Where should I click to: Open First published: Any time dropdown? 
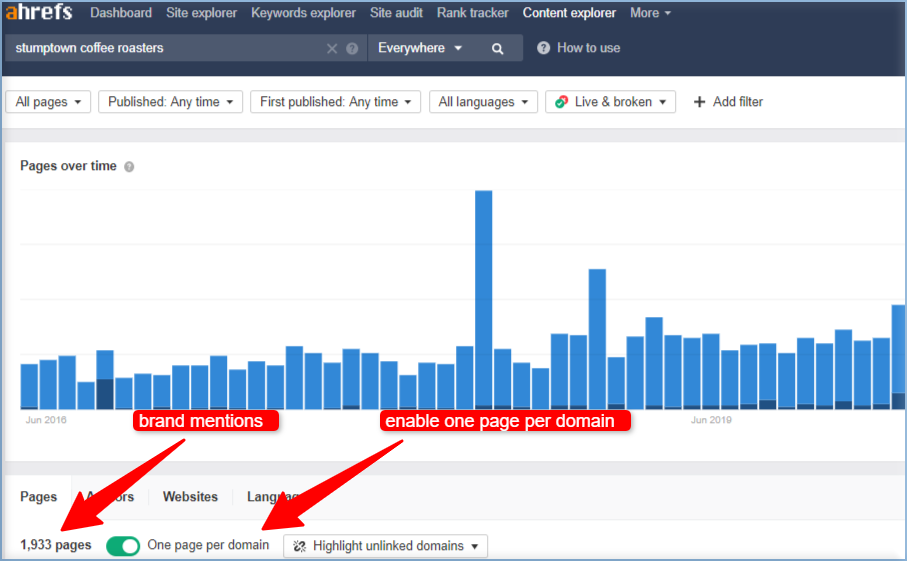point(335,102)
